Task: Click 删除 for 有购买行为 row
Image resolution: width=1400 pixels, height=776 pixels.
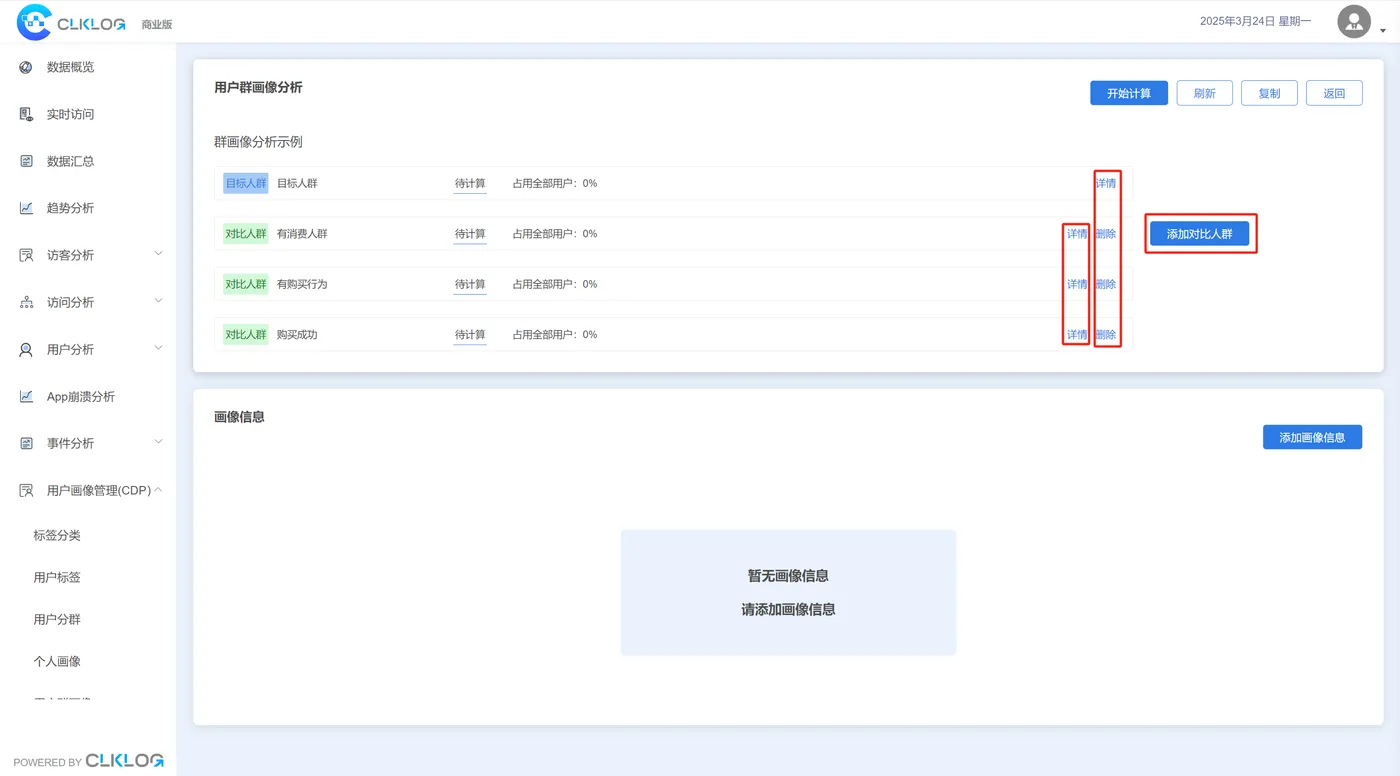Action: click(x=1106, y=284)
